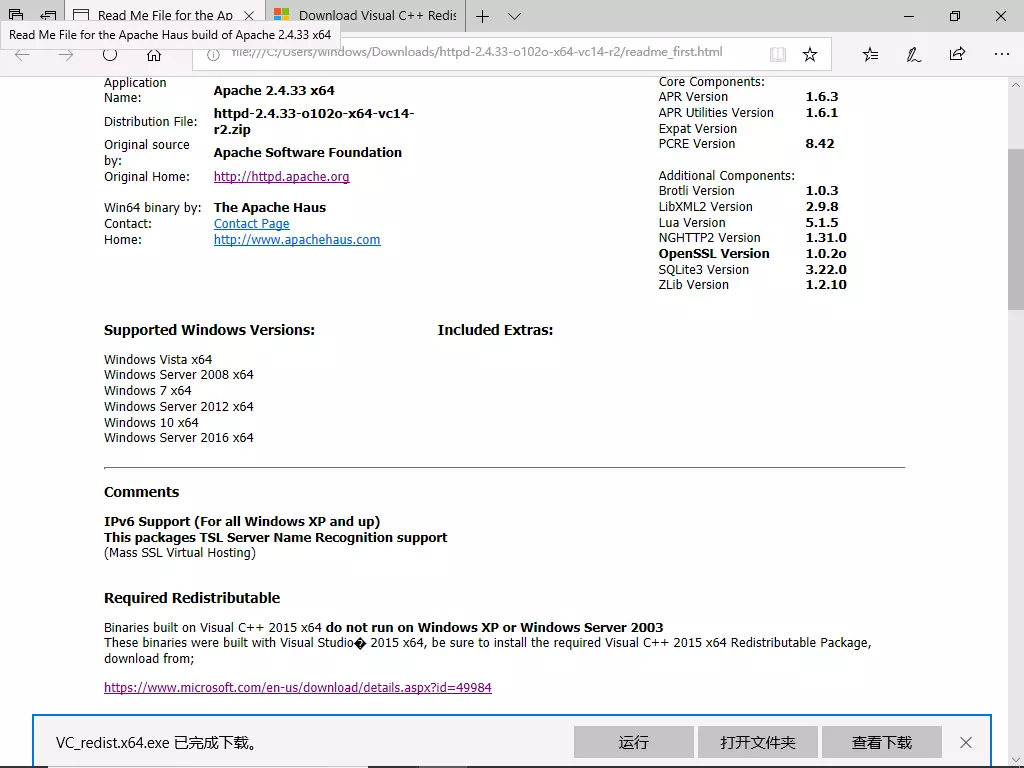Close the Read Me File tab
This screenshot has height=768, width=1024.
(249, 16)
